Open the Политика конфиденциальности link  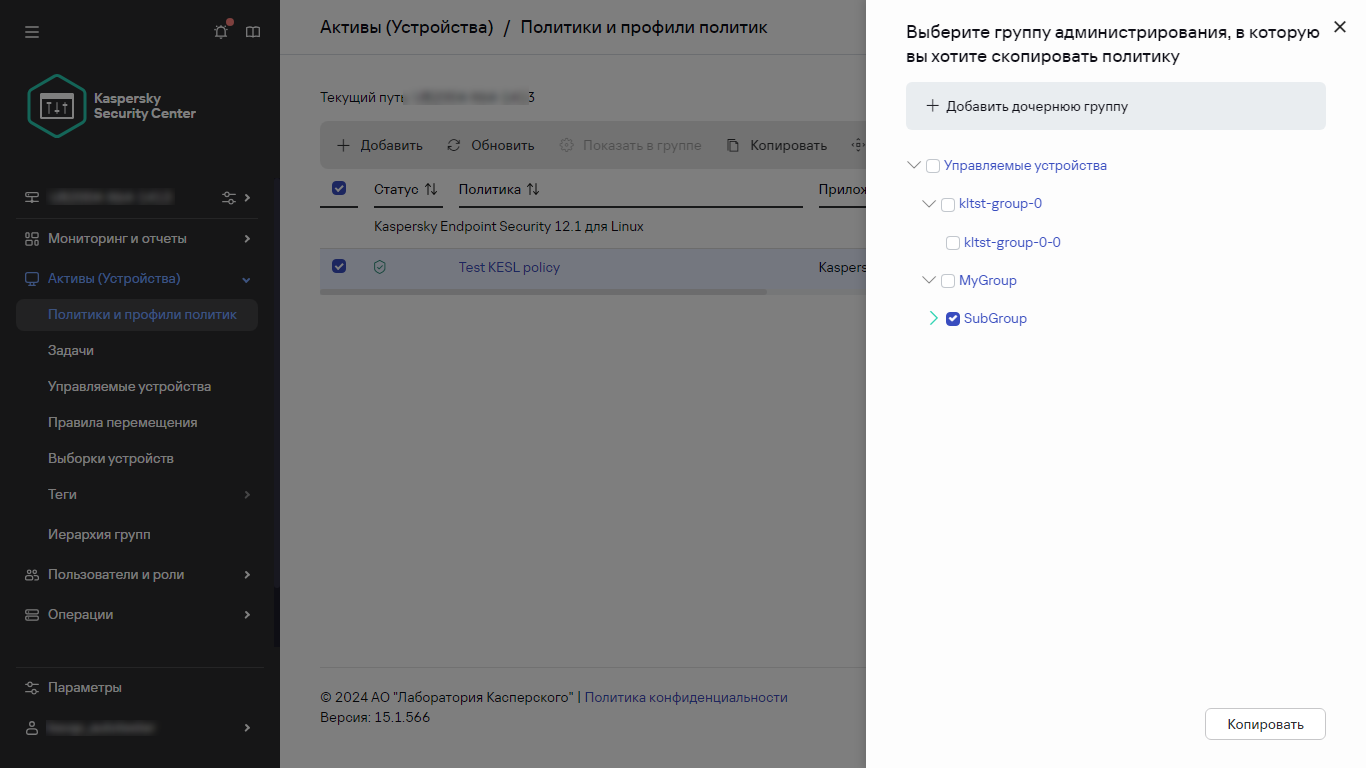tap(685, 698)
